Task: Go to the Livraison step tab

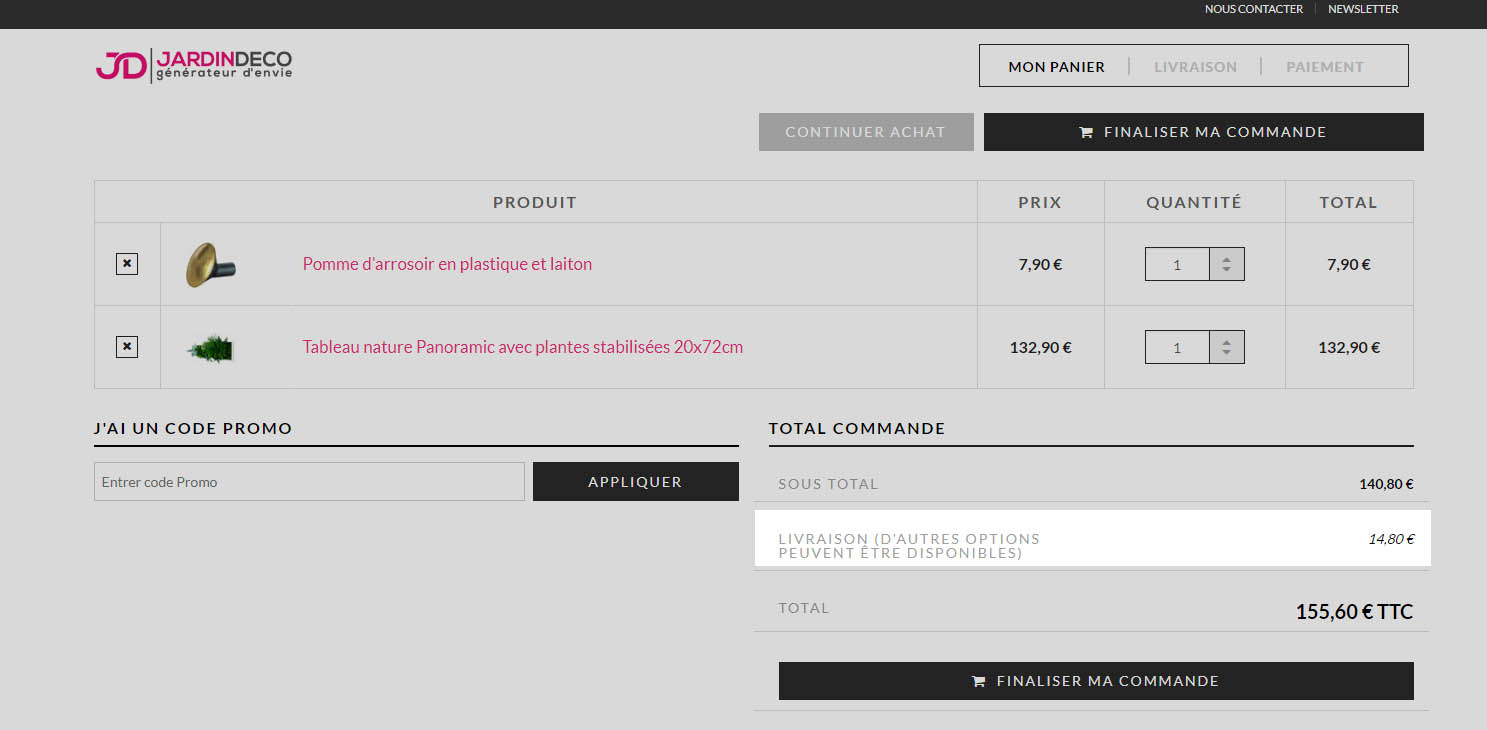Action: (x=1195, y=67)
